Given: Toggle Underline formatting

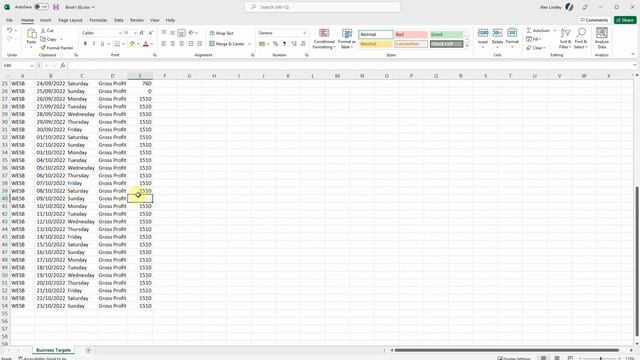Looking at the screenshot, I should [102, 44].
